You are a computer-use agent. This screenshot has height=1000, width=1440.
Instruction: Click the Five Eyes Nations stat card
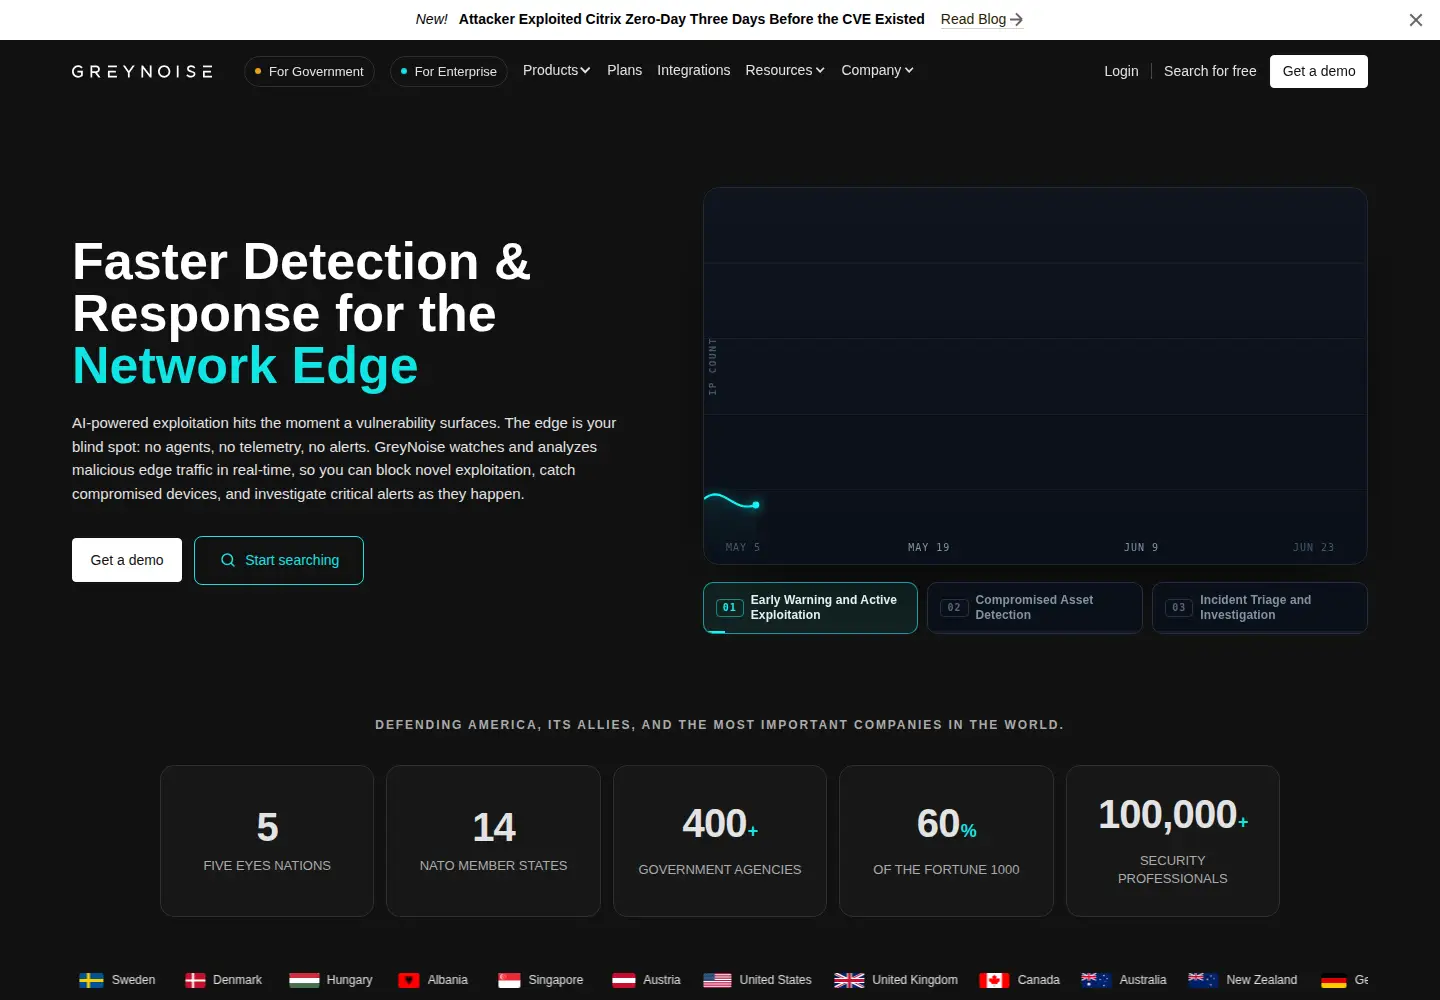[267, 841]
